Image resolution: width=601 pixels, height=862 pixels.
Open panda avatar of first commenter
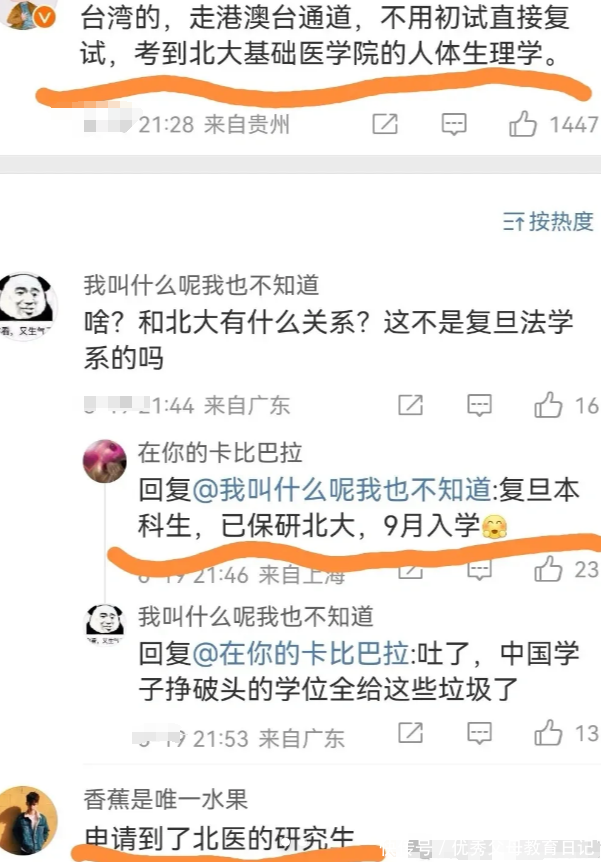[x=27, y=306]
